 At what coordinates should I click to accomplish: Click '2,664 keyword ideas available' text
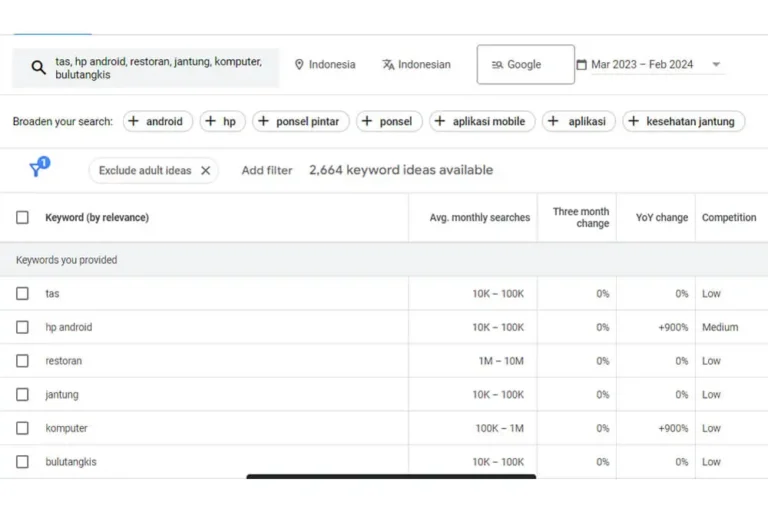pos(401,170)
